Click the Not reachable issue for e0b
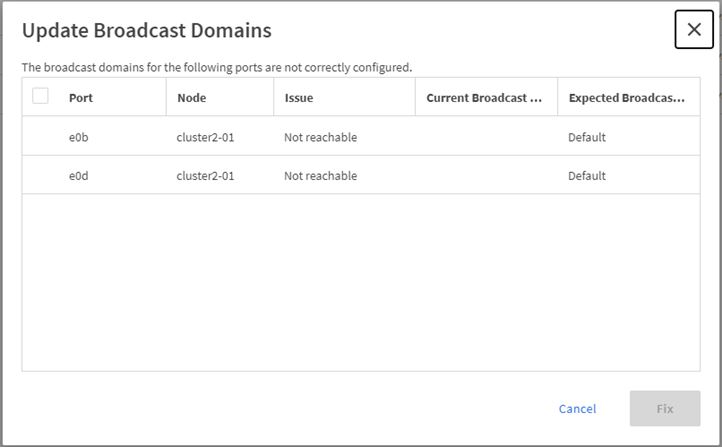 click(x=320, y=137)
